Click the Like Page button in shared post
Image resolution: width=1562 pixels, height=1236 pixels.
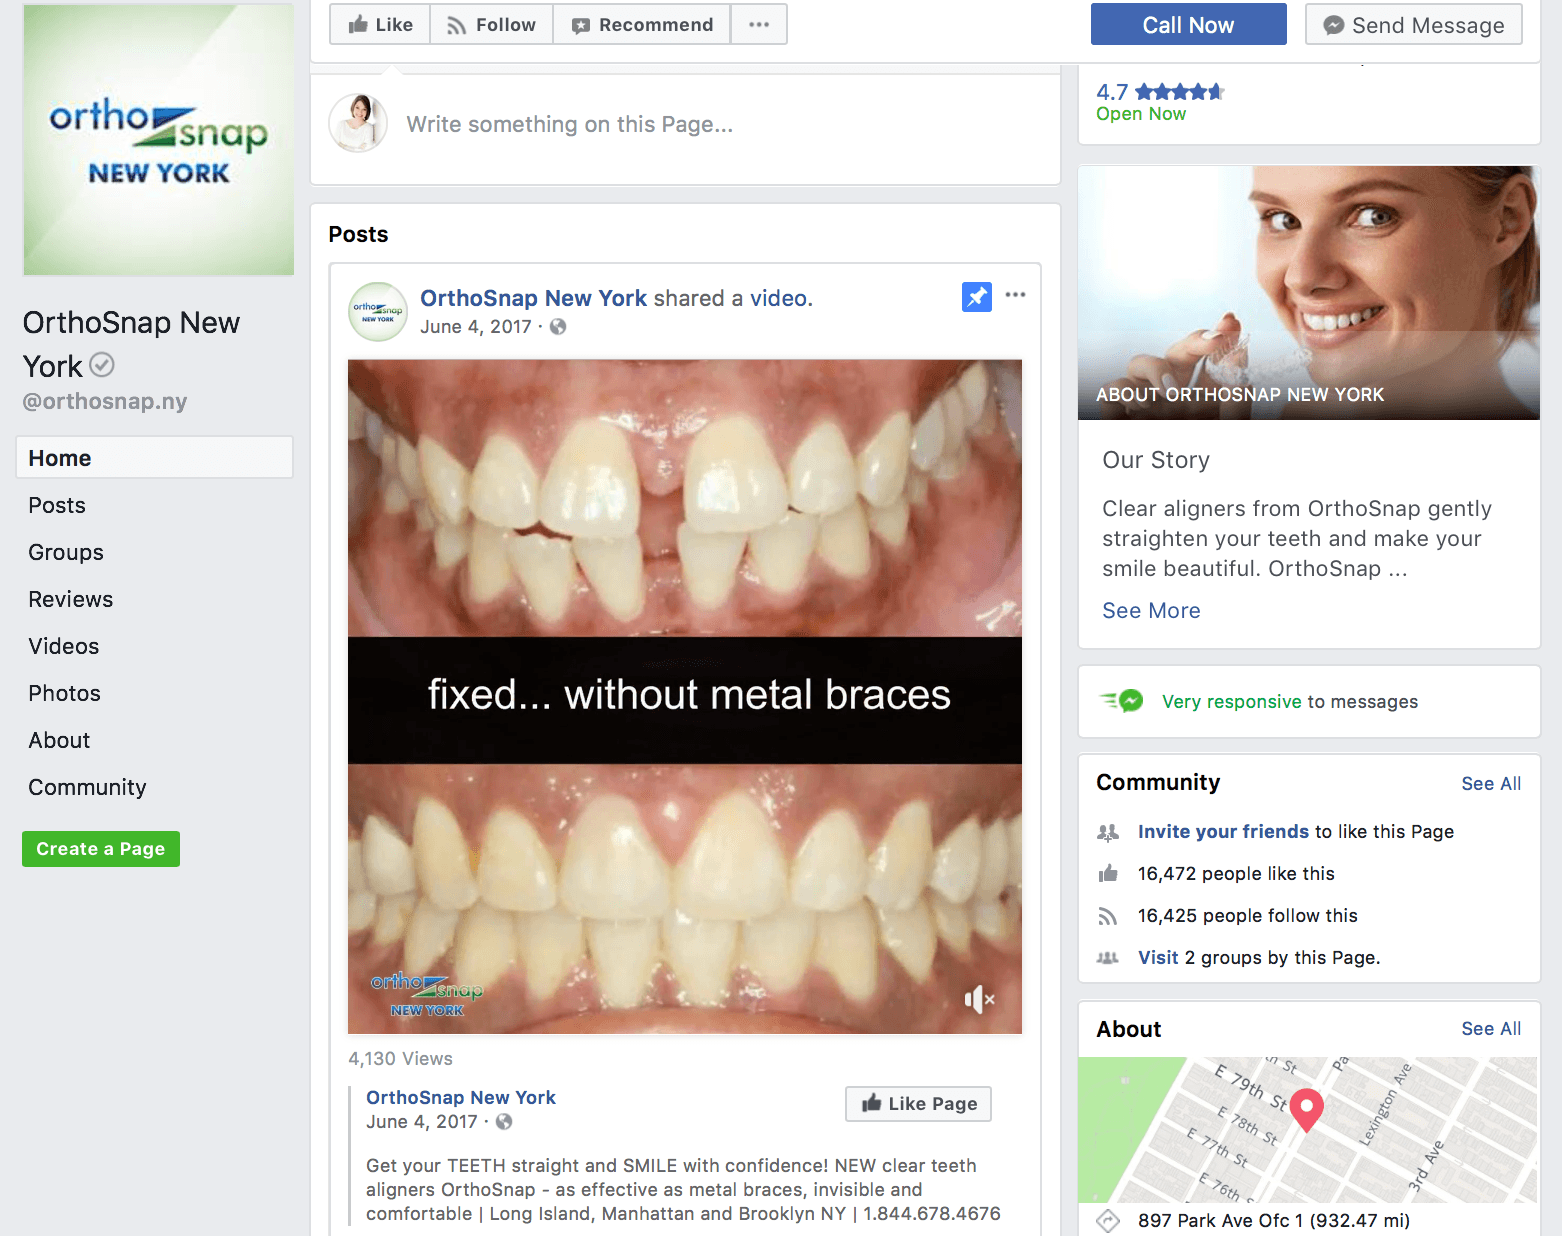click(918, 1103)
